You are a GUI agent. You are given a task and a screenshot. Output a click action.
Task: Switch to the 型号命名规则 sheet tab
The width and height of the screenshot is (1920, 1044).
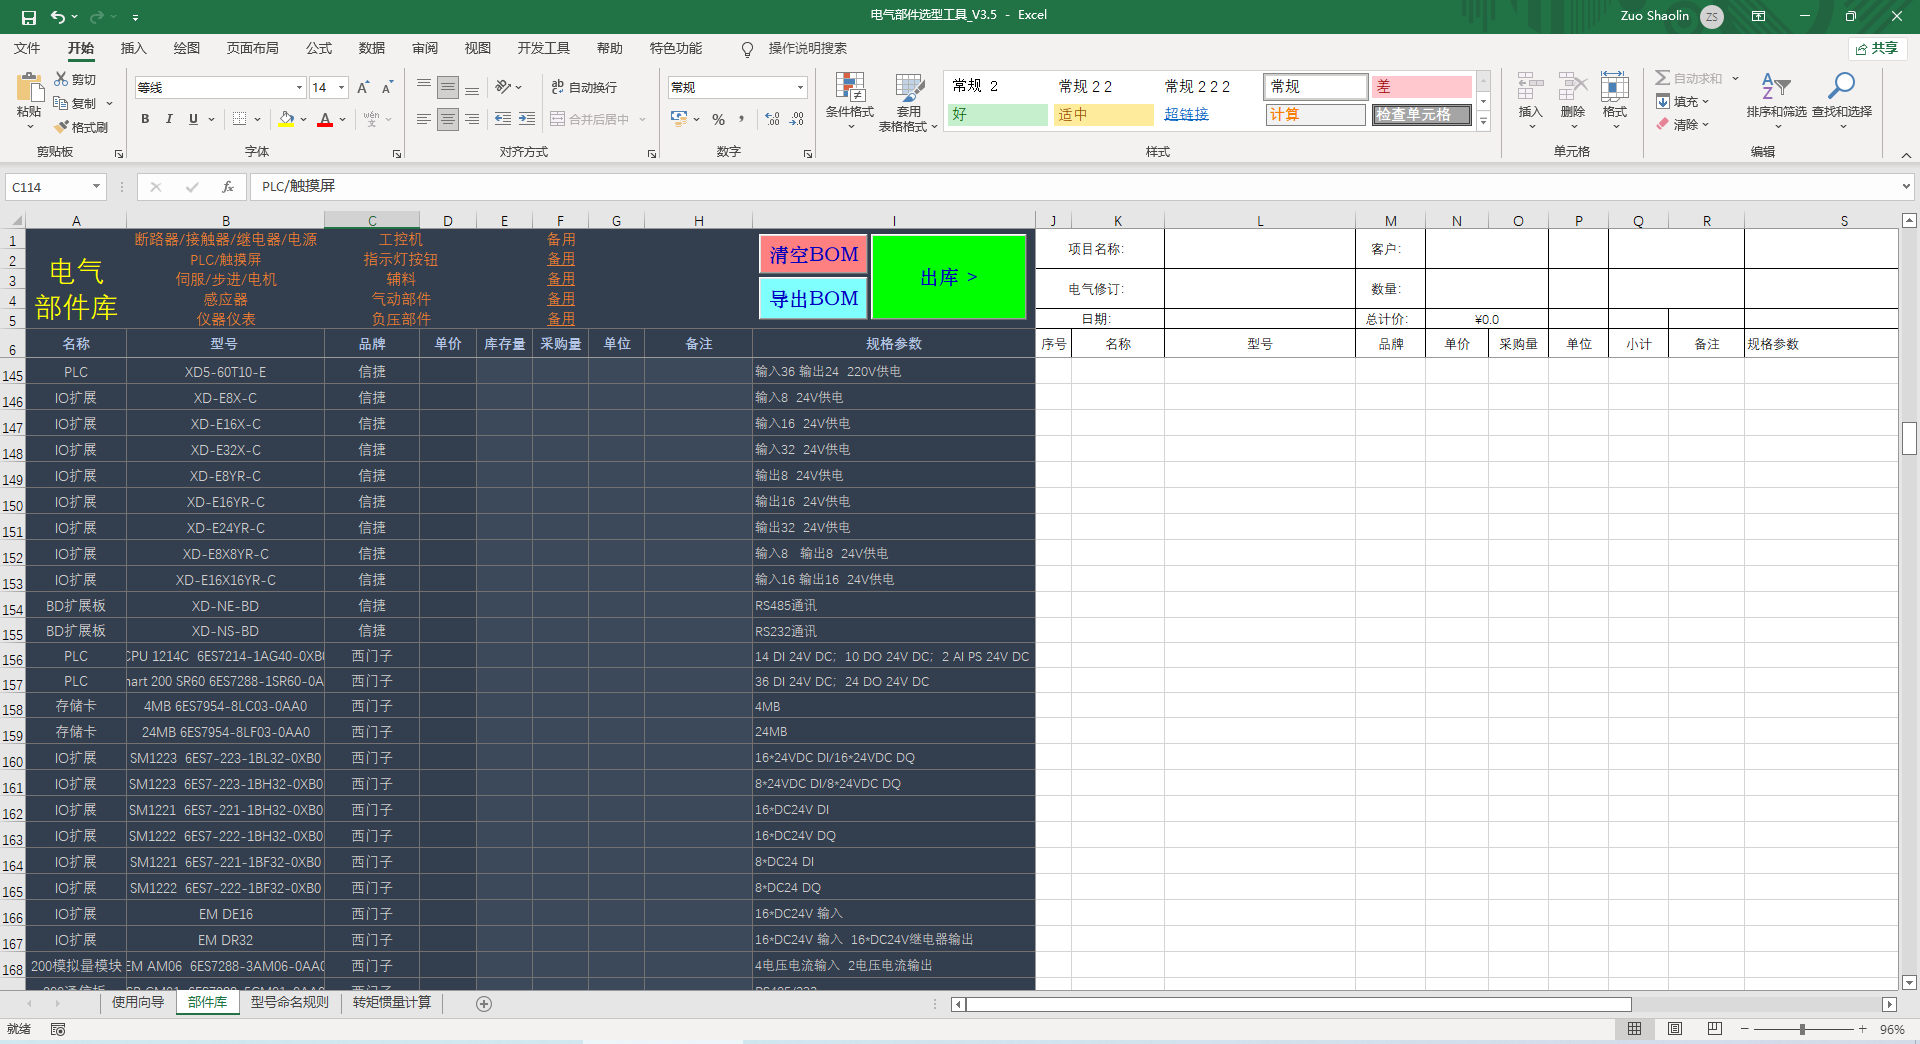tap(289, 1003)
